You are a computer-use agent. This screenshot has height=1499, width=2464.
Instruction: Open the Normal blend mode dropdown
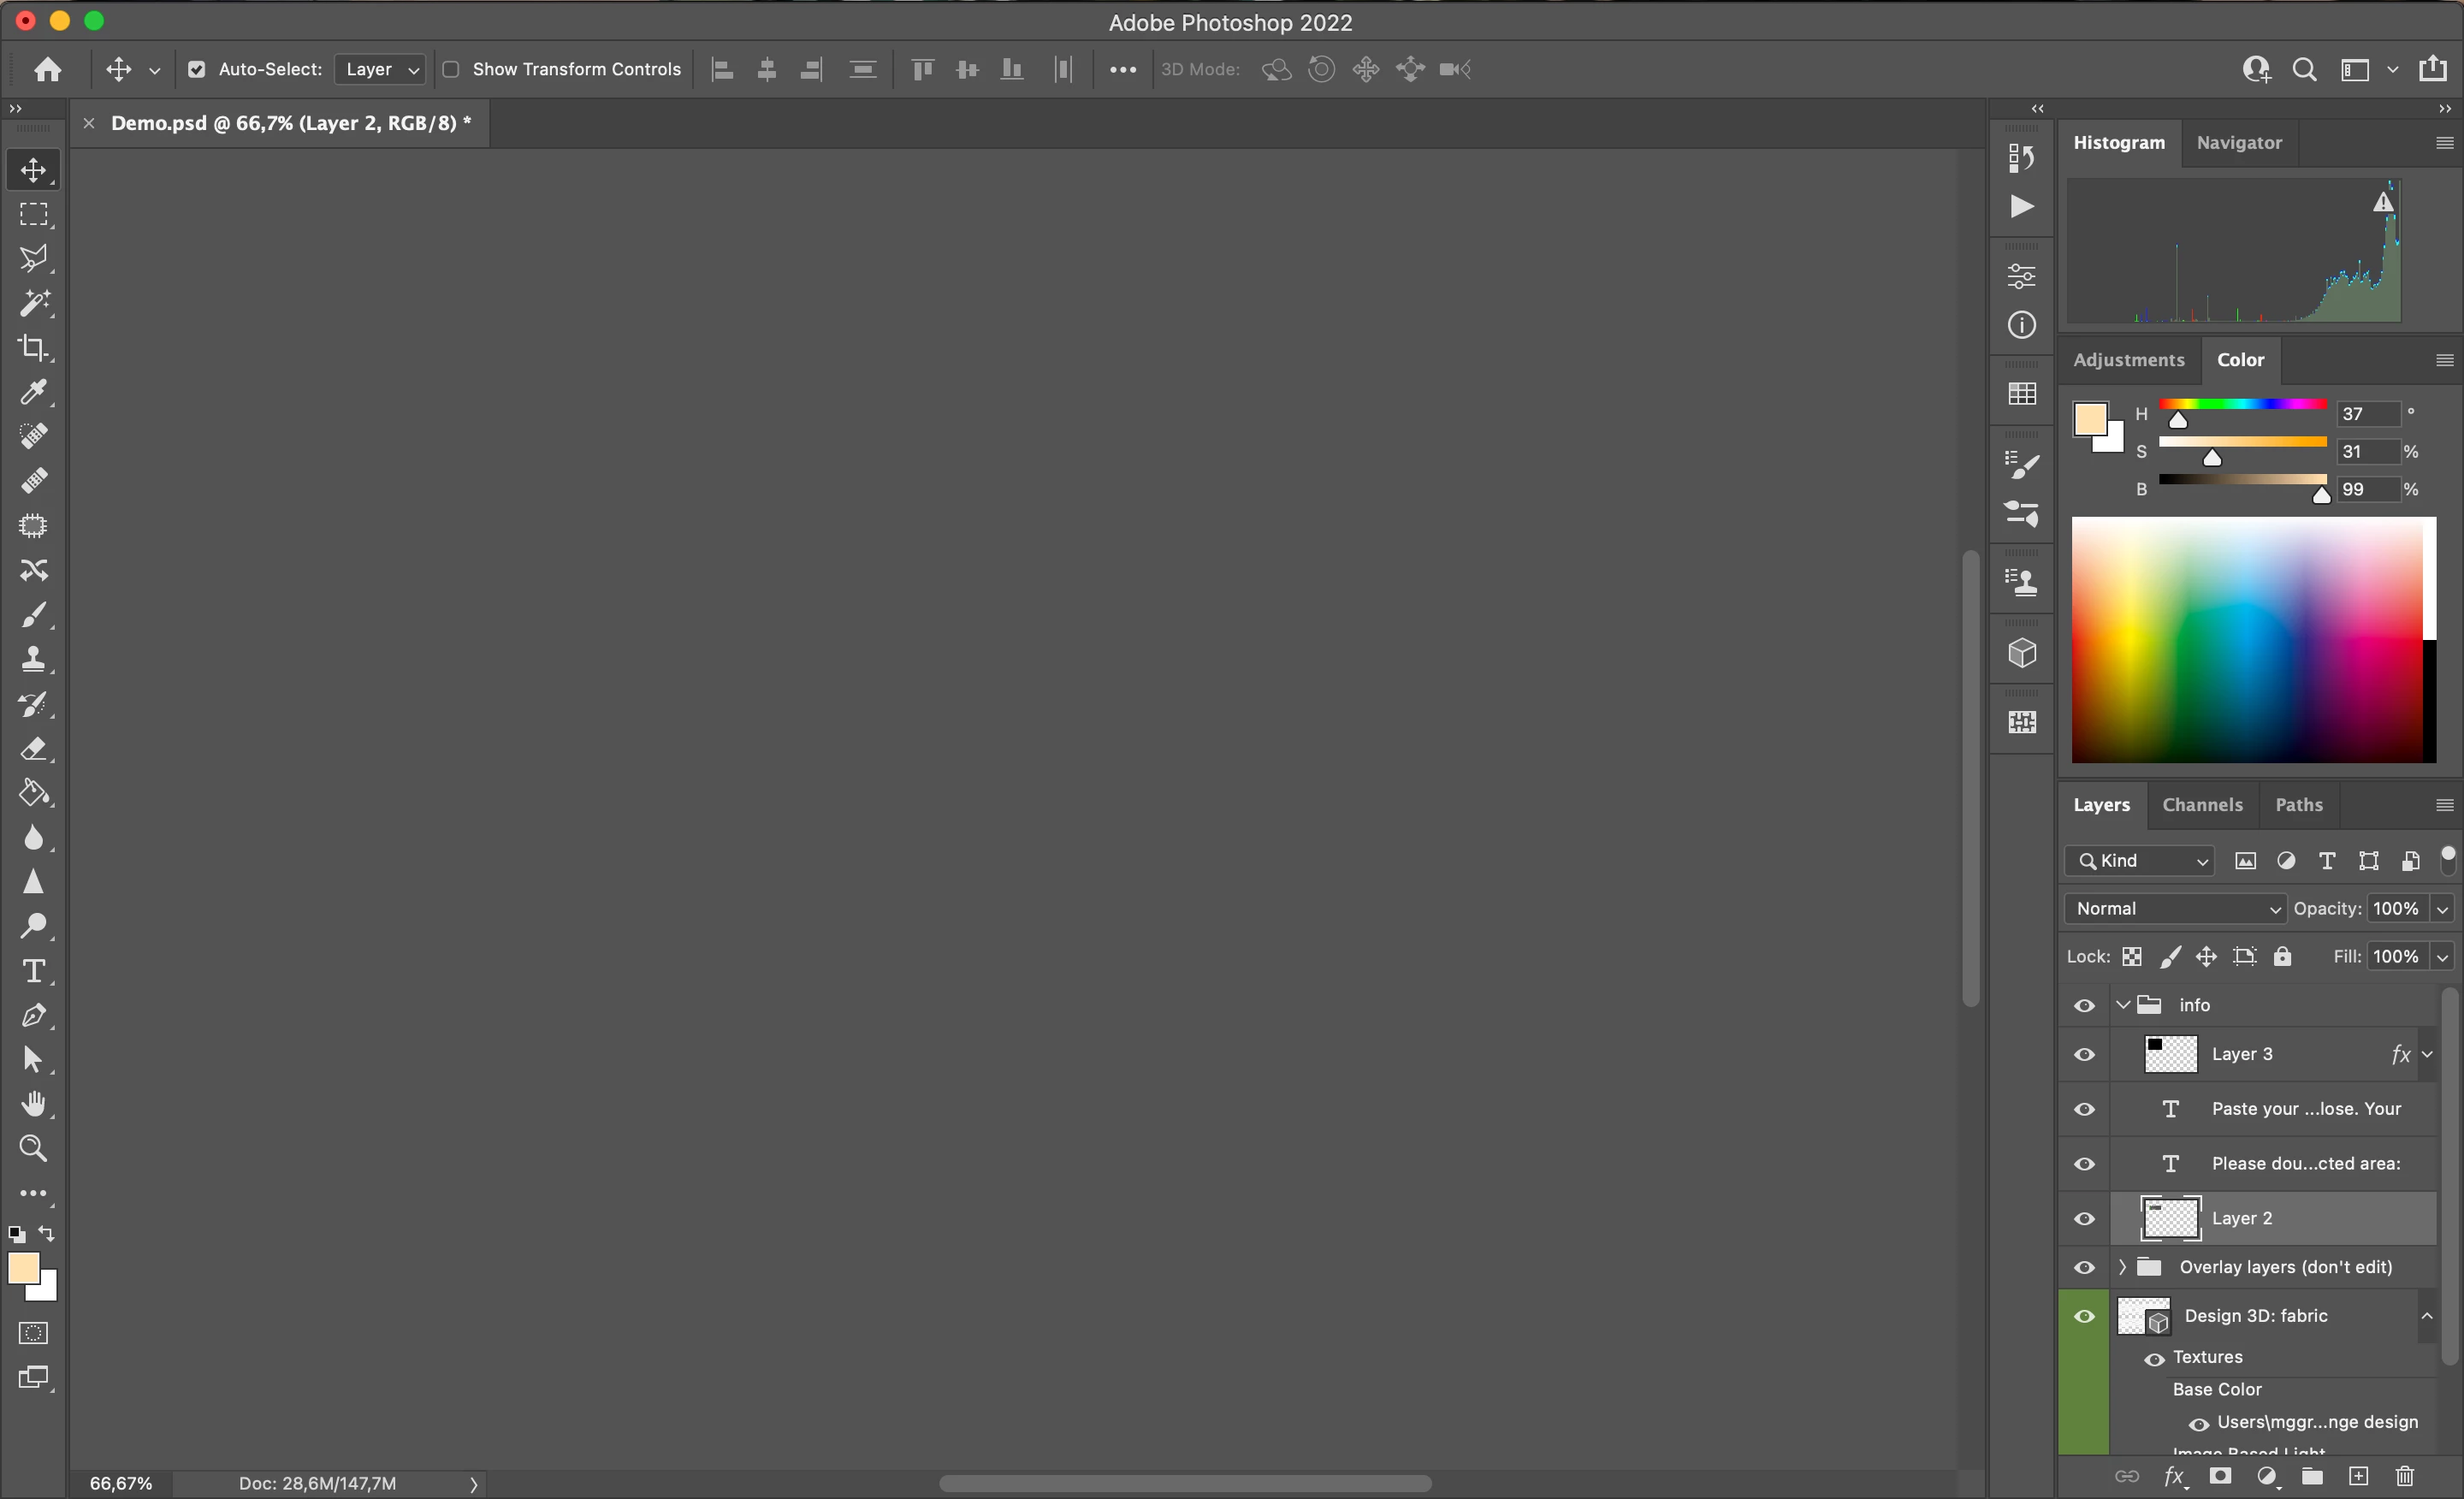(x=2174, y=908)
